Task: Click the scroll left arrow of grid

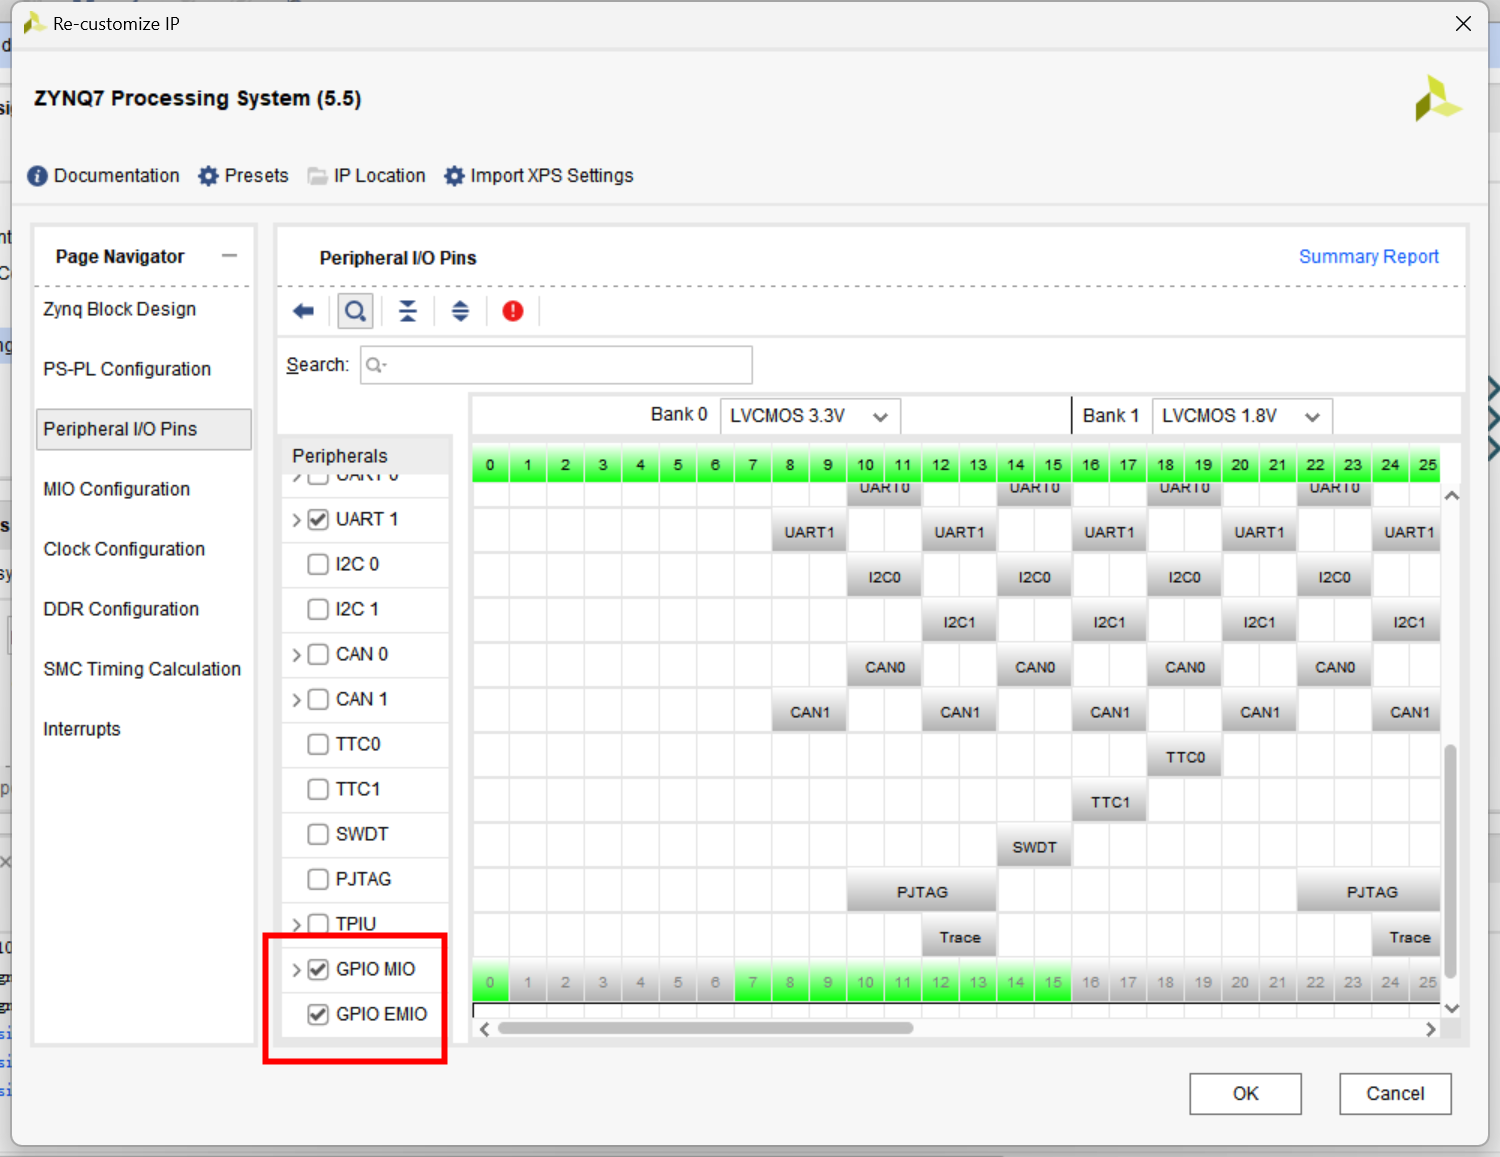Action: click(485, 1029)
